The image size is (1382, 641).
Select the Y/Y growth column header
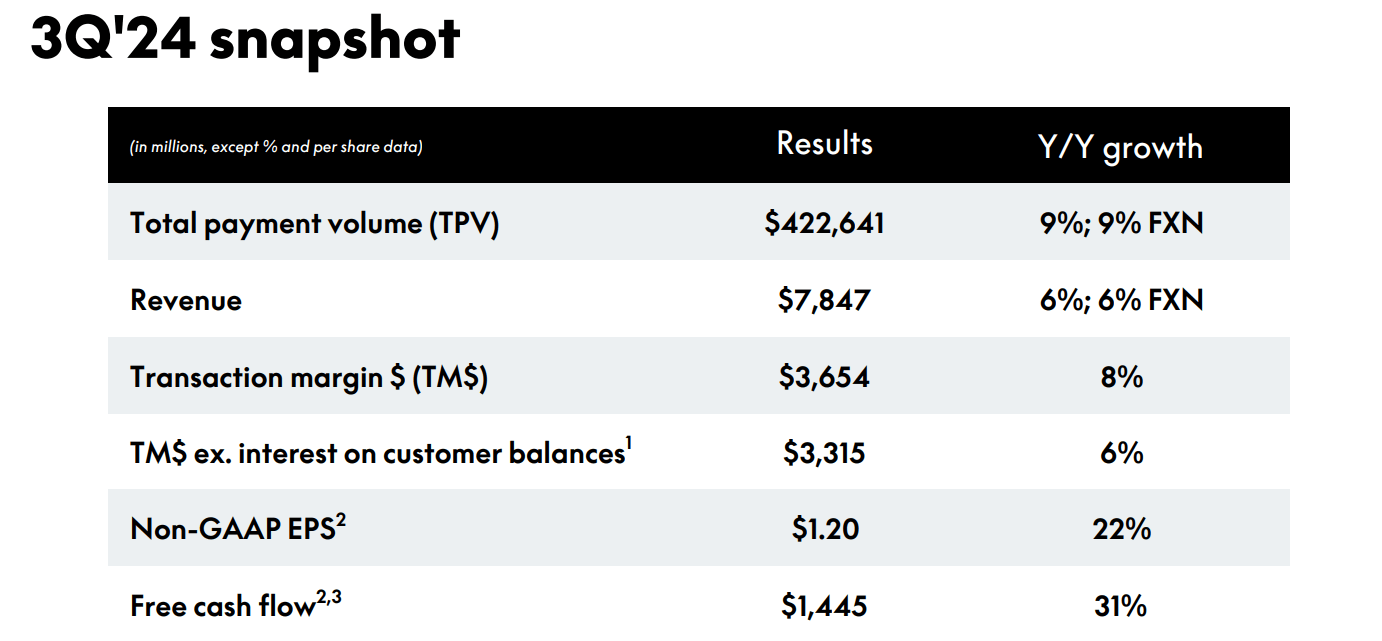point(1120,147)
